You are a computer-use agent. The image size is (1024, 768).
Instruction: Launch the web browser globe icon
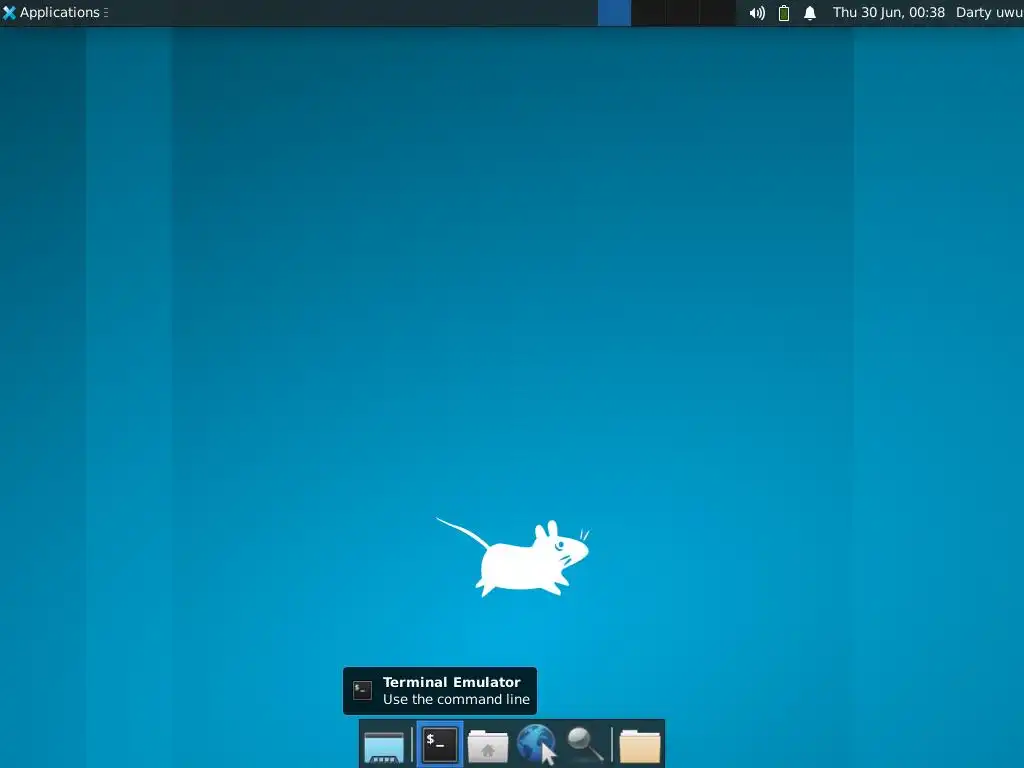click(536, 744)
